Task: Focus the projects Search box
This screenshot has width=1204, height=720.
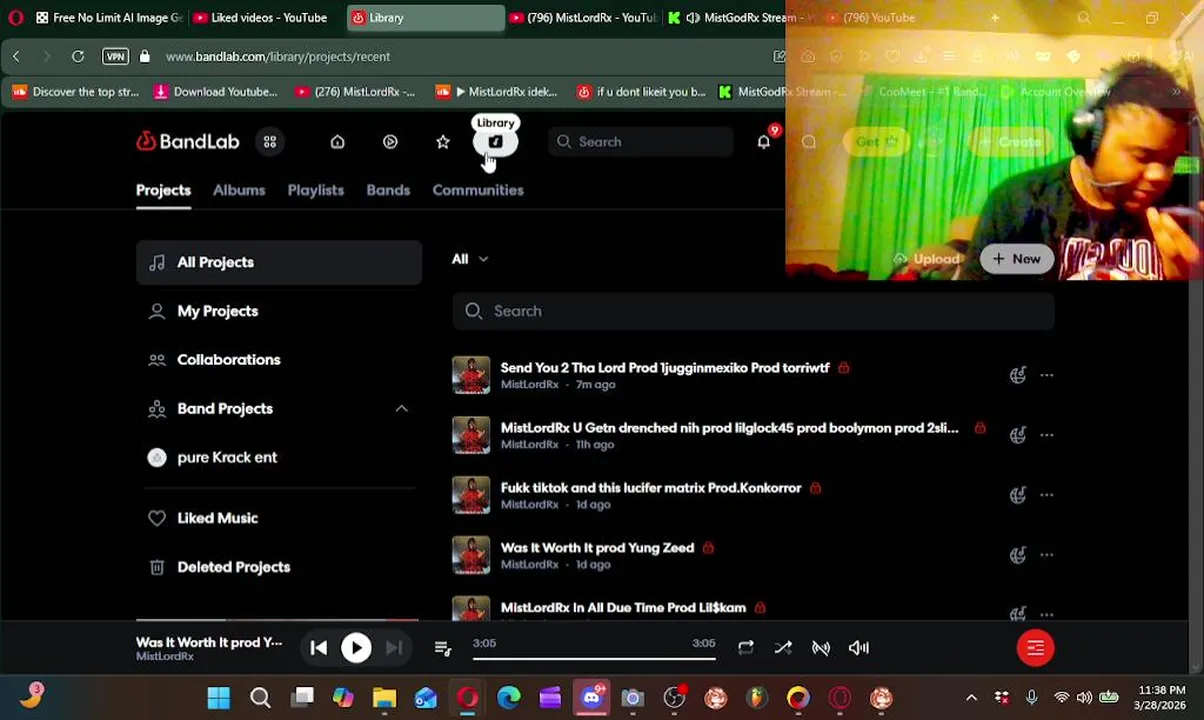Action: pyautogui.click(x=753, y=311)
